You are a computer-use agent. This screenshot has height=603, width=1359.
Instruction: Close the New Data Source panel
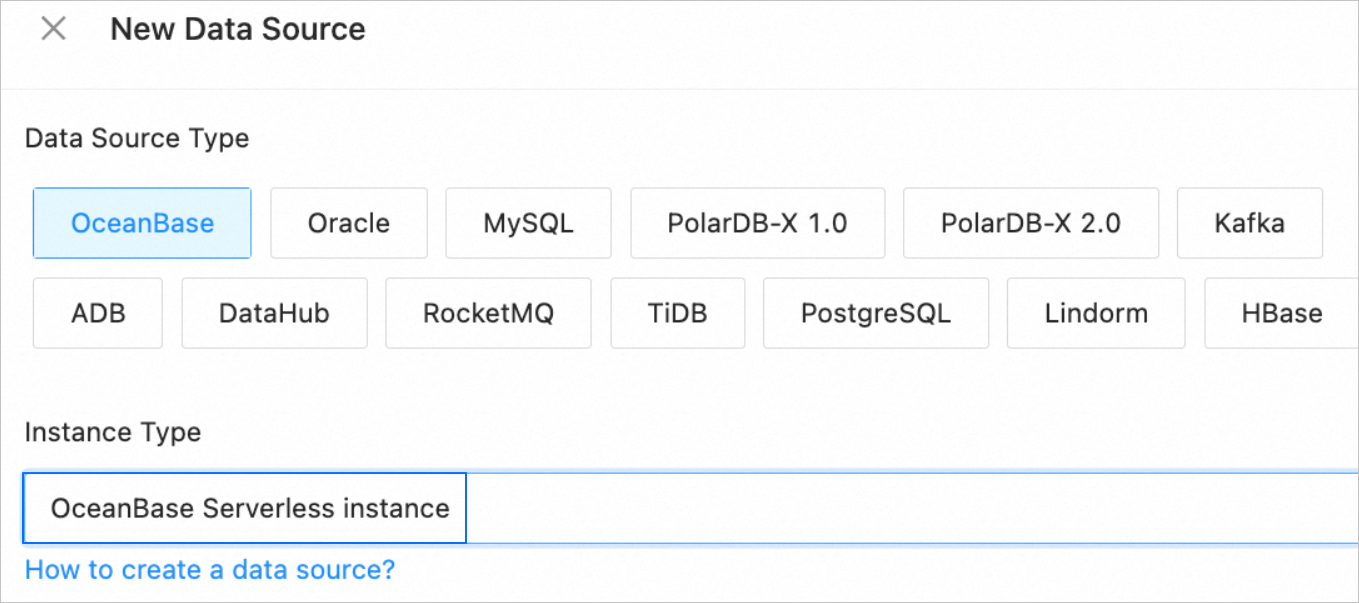[x=53, y=30]
